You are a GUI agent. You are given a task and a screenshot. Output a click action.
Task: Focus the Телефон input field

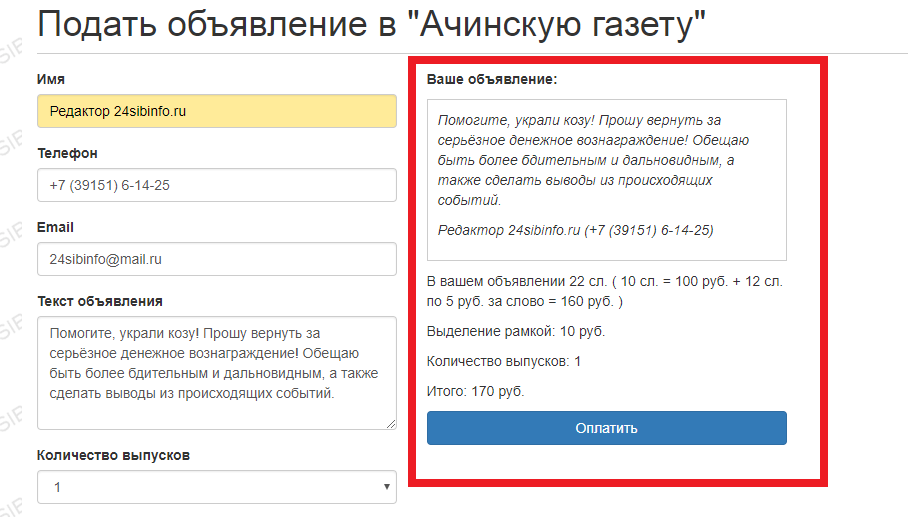pyautogui.click(x=217, y=185)
